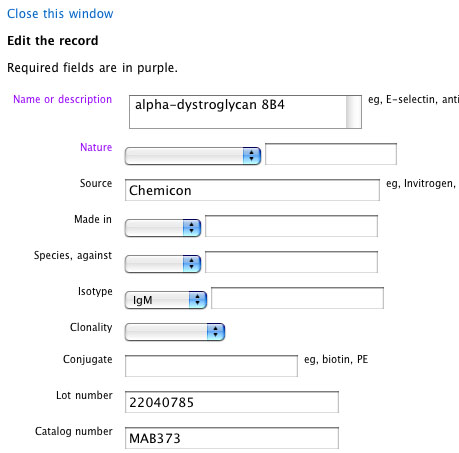This screenshot has height=453, width=459.
Task: Open the Species, against dropdown
Action: click(163, 264)
